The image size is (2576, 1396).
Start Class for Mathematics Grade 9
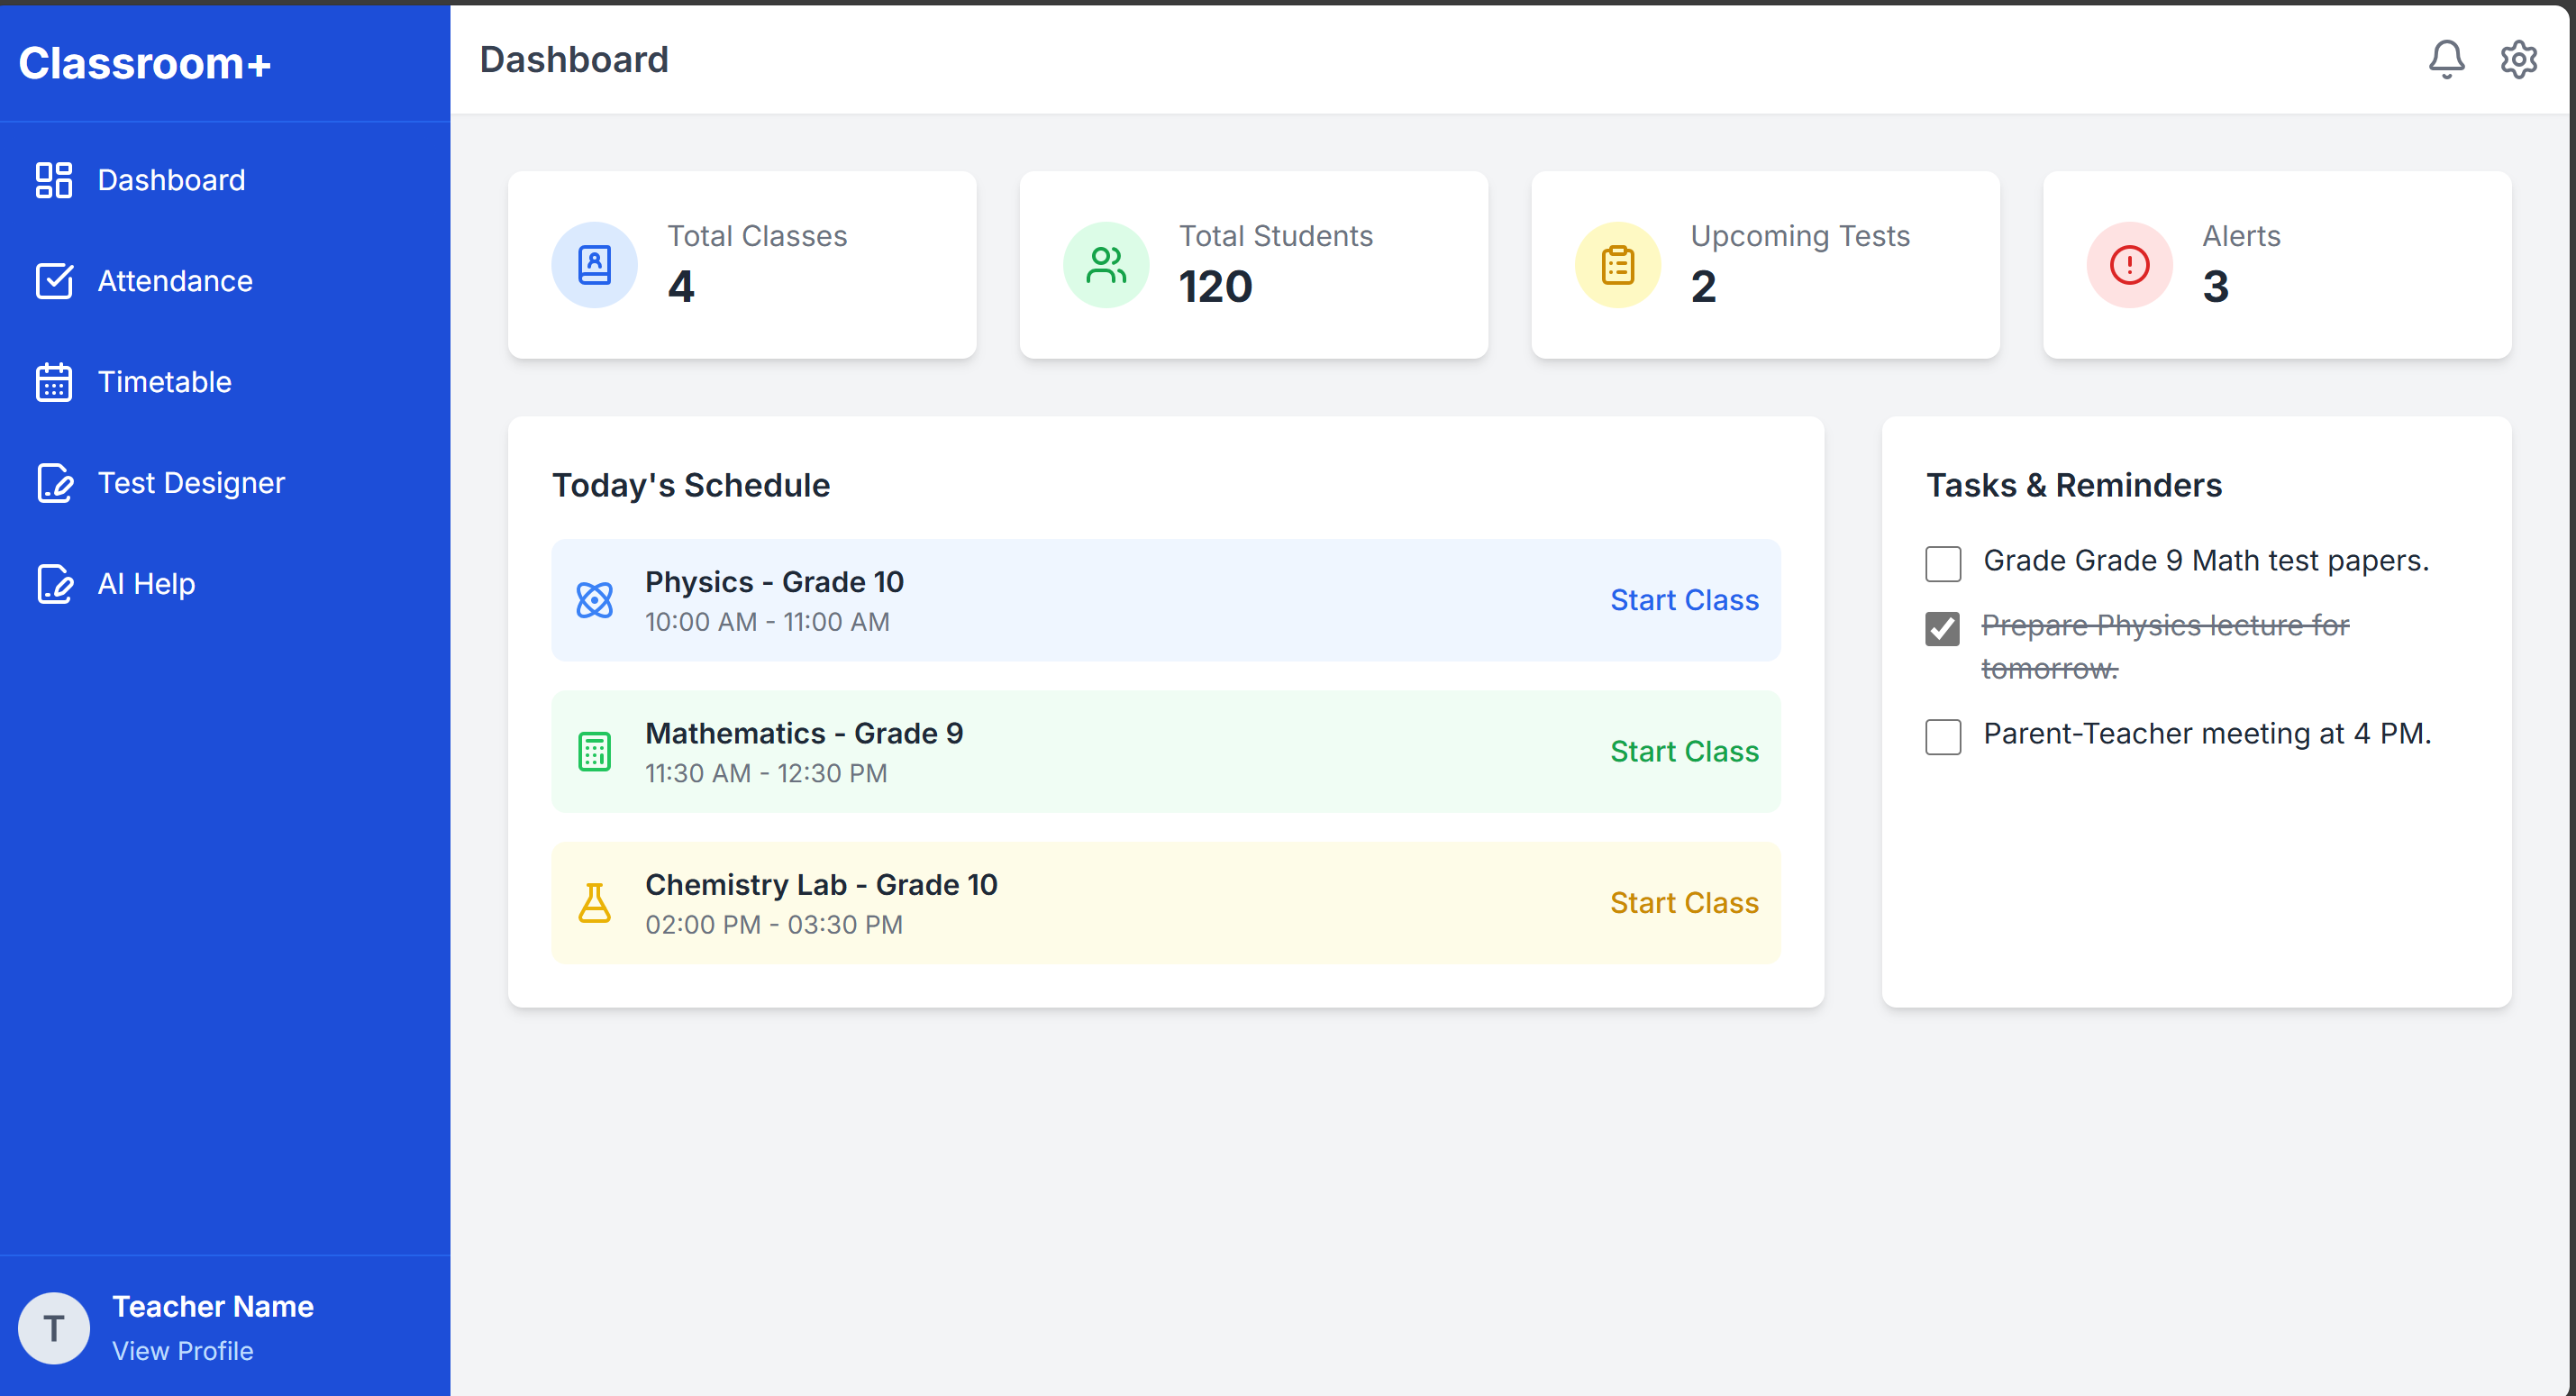tap(1683, 751)
